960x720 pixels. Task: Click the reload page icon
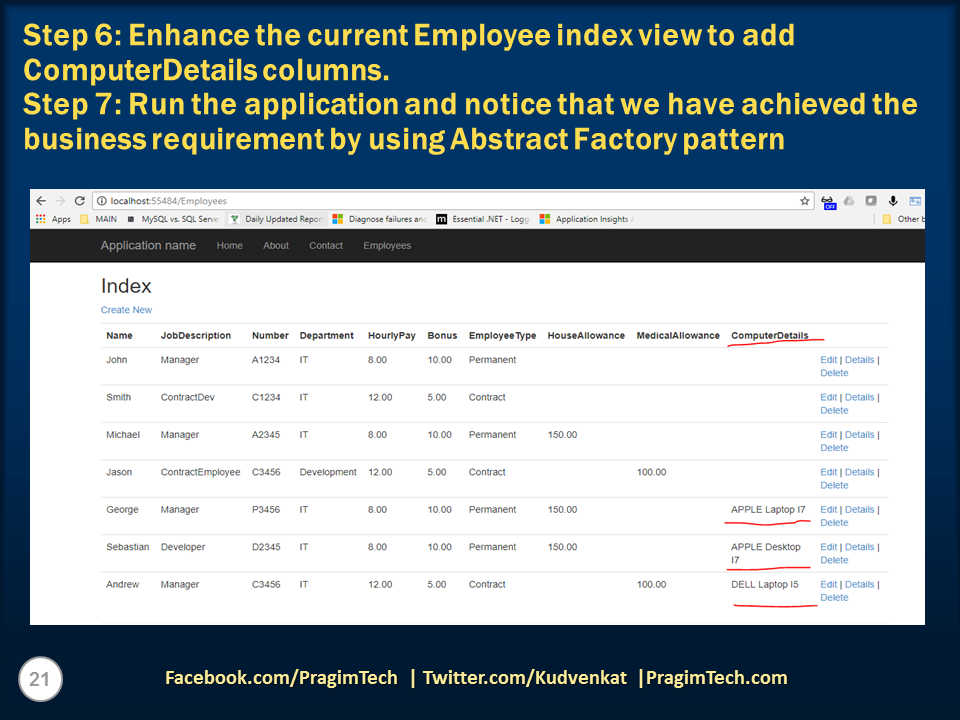[x=80, y=199]
